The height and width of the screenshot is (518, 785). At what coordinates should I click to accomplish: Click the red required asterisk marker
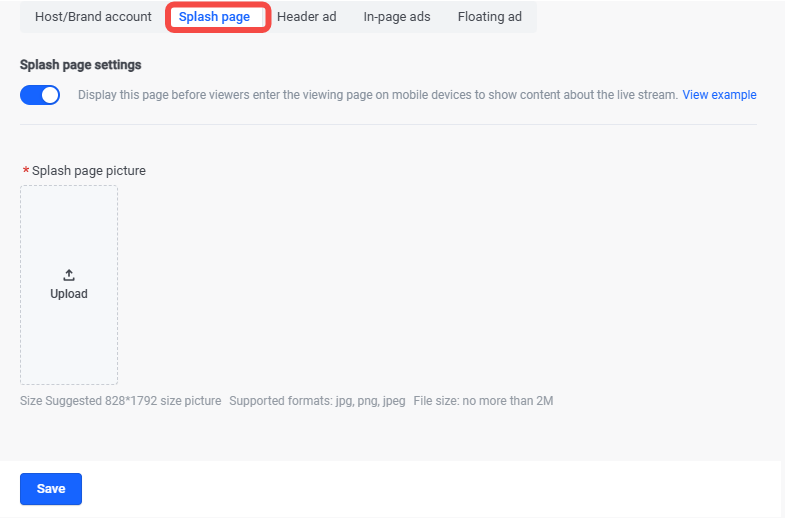[x=26, y=171]
